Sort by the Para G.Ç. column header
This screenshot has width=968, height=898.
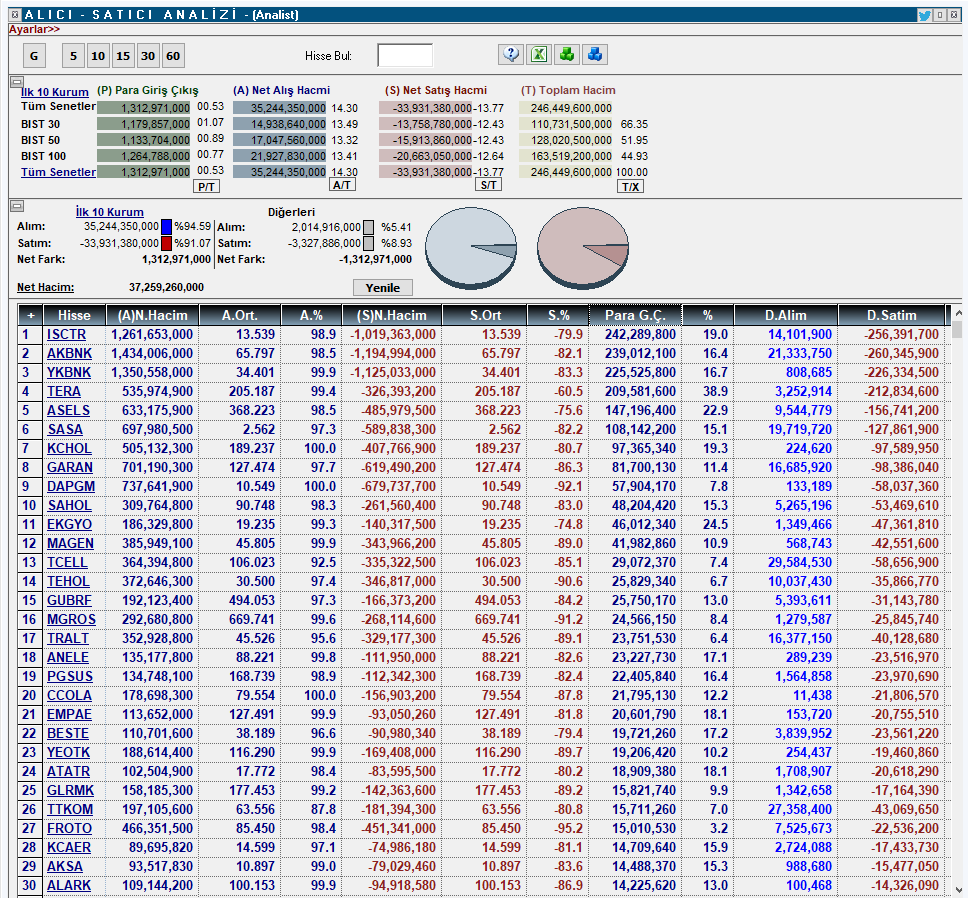tap(635, 315)
